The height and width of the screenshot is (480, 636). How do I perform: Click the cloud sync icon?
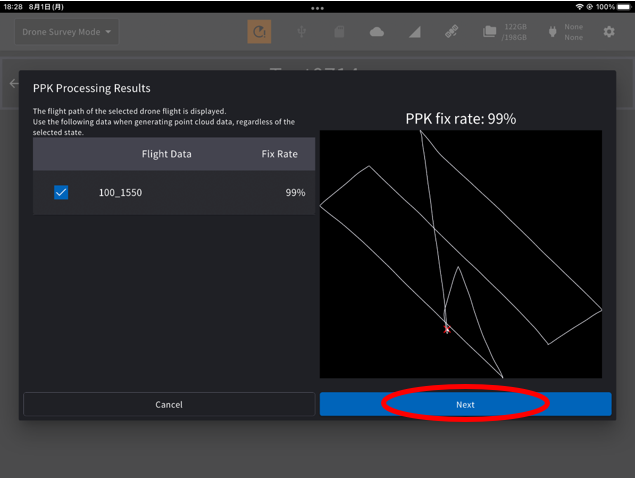coord(377,32)
